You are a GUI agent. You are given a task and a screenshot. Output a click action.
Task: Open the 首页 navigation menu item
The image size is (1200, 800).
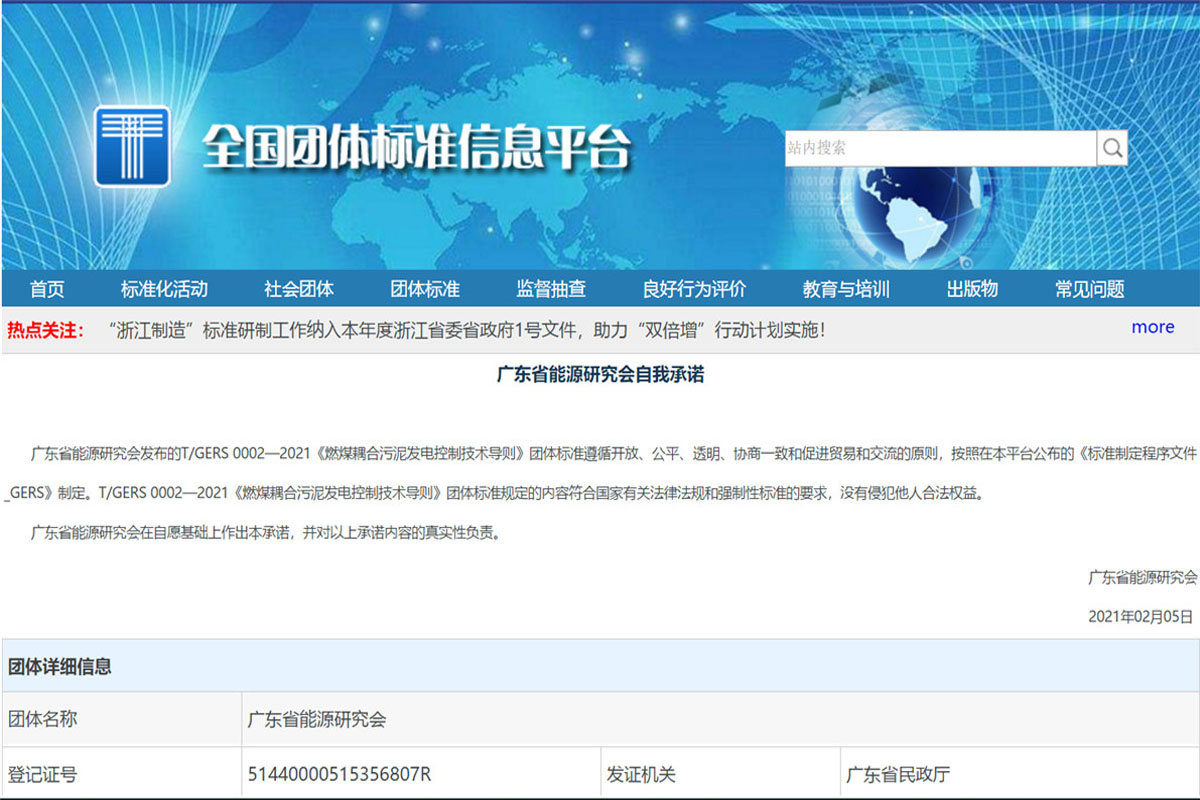47,289
